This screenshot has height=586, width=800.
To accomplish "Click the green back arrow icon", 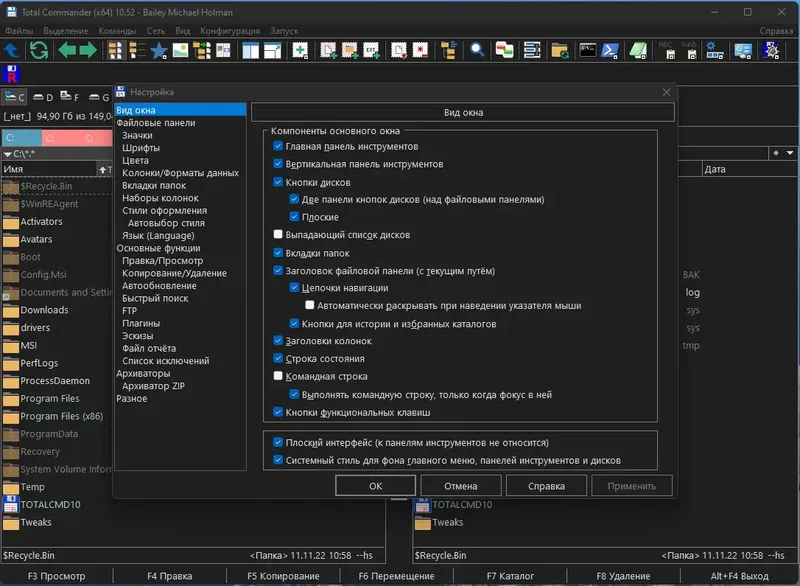I will coord(65,50).
